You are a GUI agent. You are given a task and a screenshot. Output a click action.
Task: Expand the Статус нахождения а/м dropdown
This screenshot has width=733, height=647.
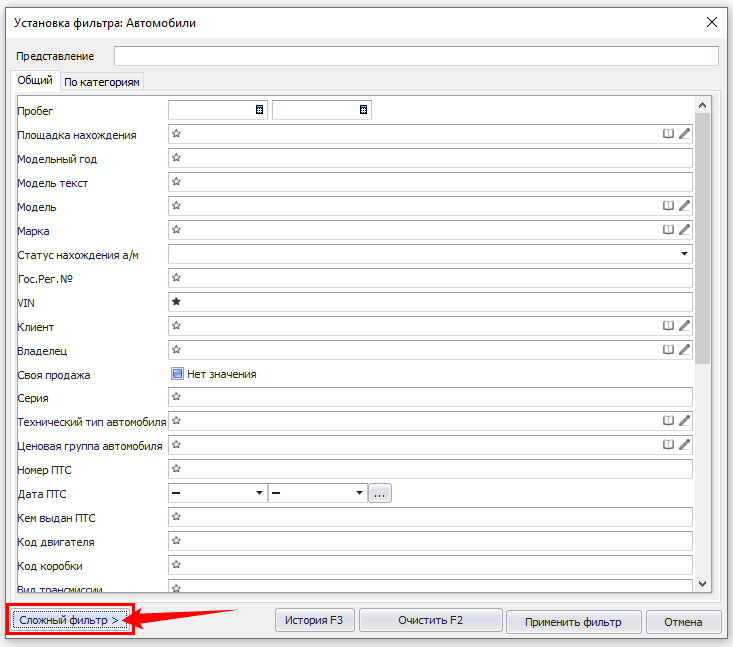click(682, 255)
